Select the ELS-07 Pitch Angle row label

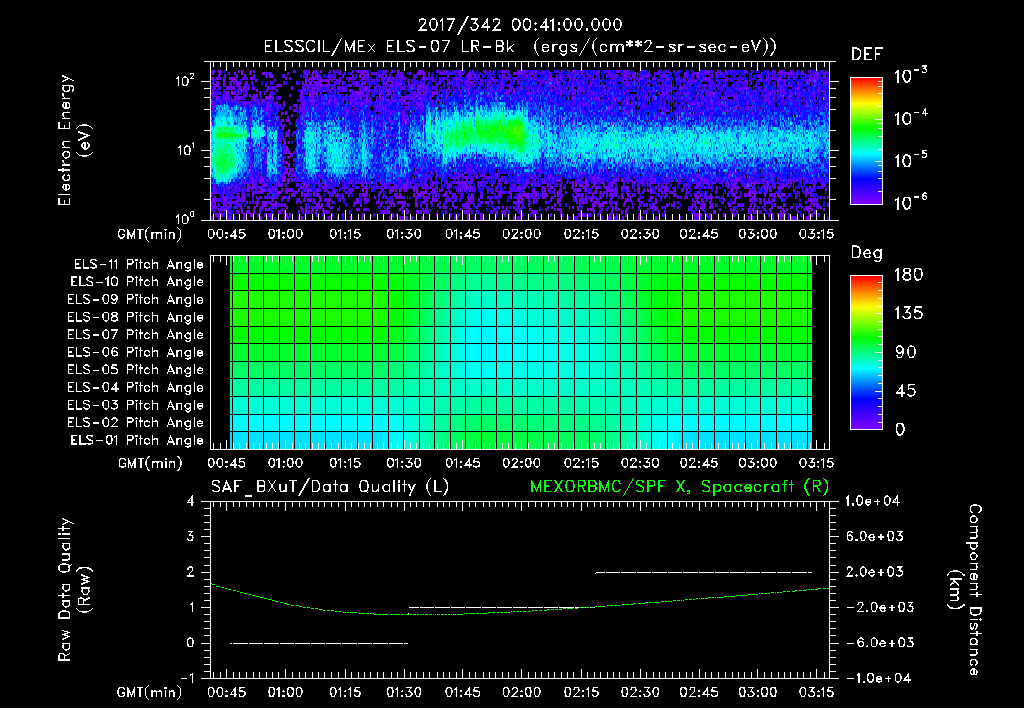tap(136, 334)
